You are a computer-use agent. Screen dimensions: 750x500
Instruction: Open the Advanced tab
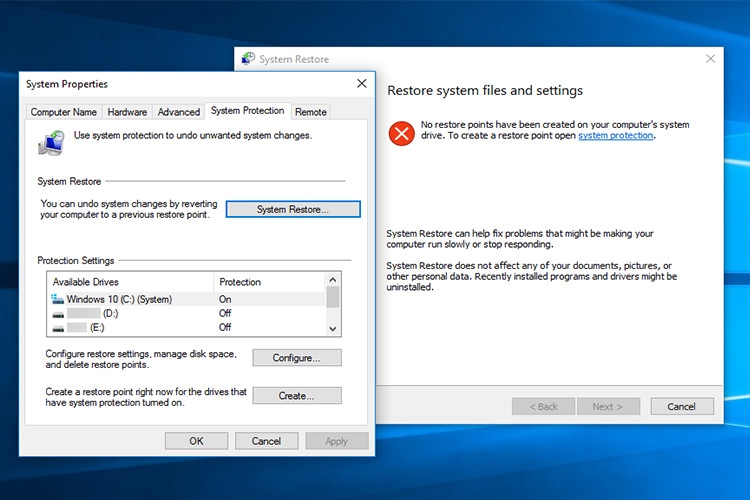click(x=179, y=112)
